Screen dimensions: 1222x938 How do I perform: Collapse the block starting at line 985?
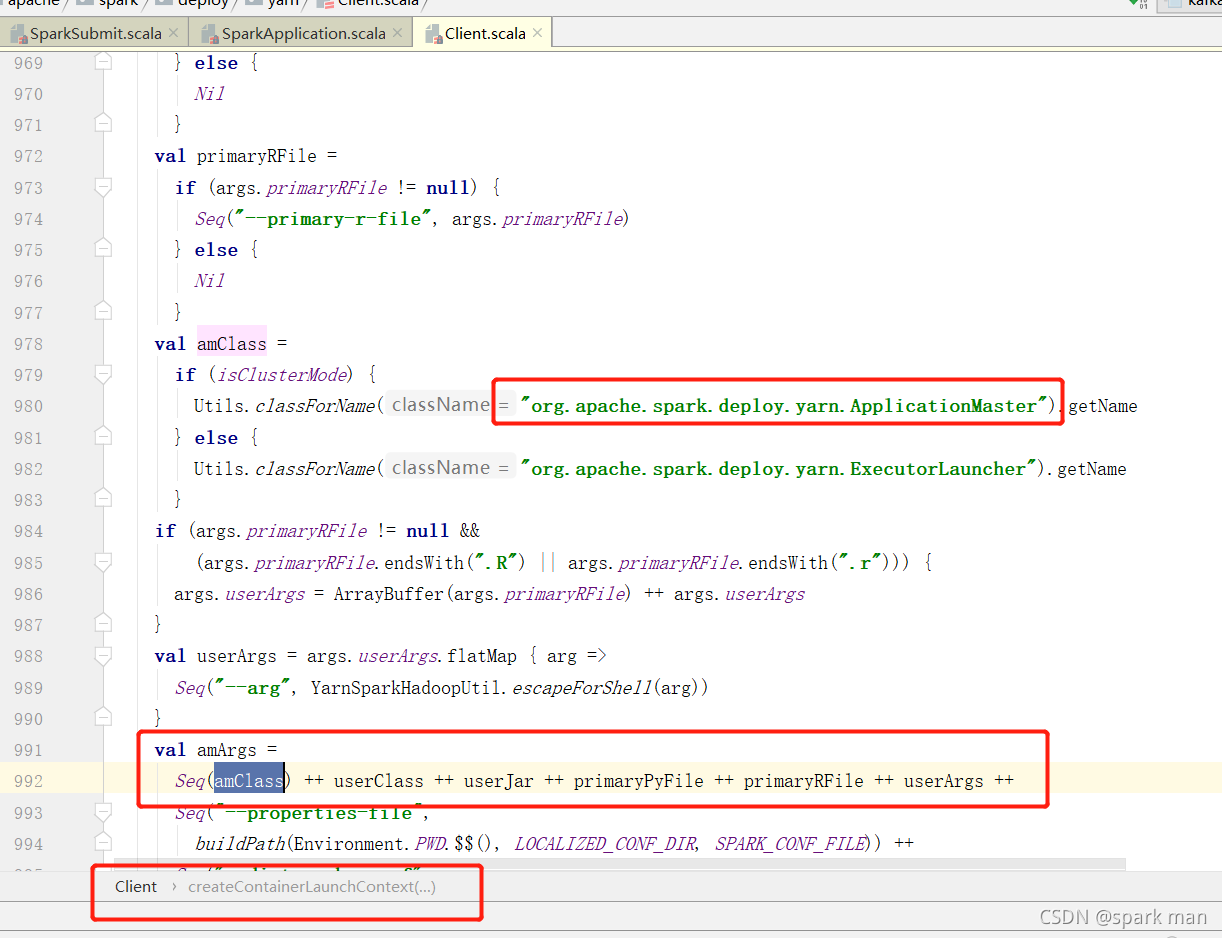[x=103, y=562]
